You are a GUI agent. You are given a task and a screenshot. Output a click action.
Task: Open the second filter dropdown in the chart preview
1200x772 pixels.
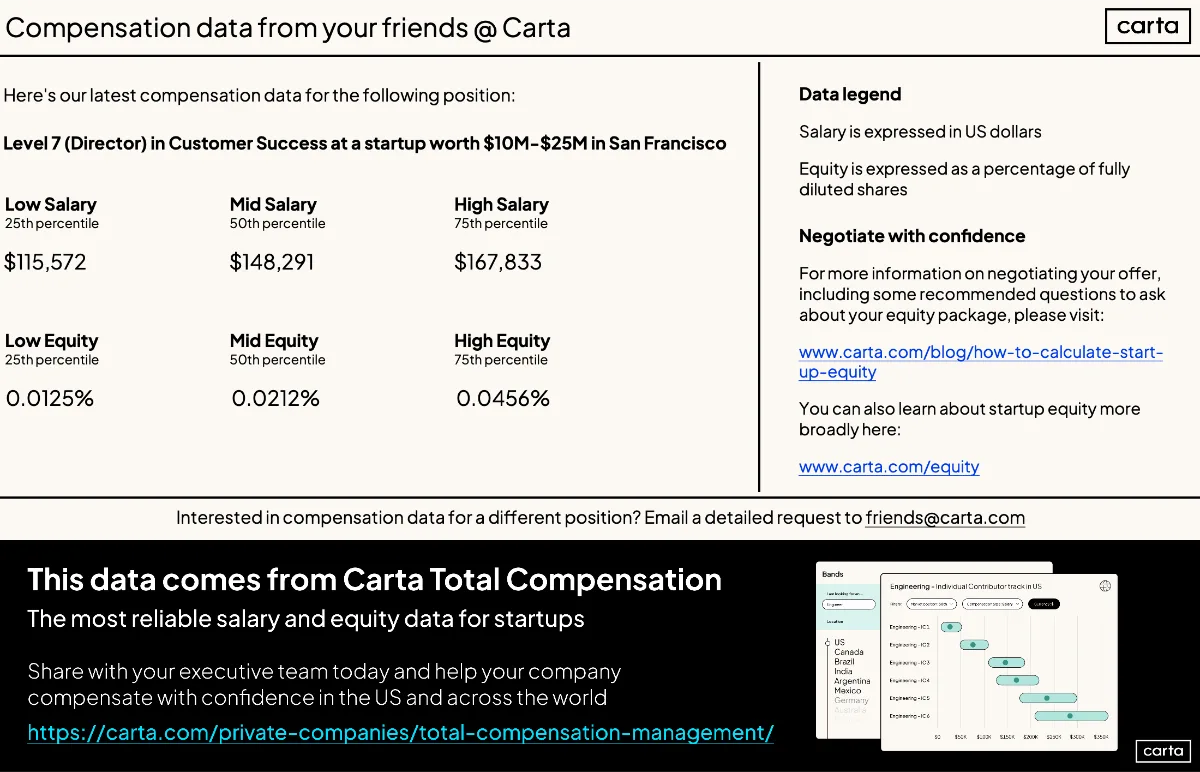tap(992, 604)
